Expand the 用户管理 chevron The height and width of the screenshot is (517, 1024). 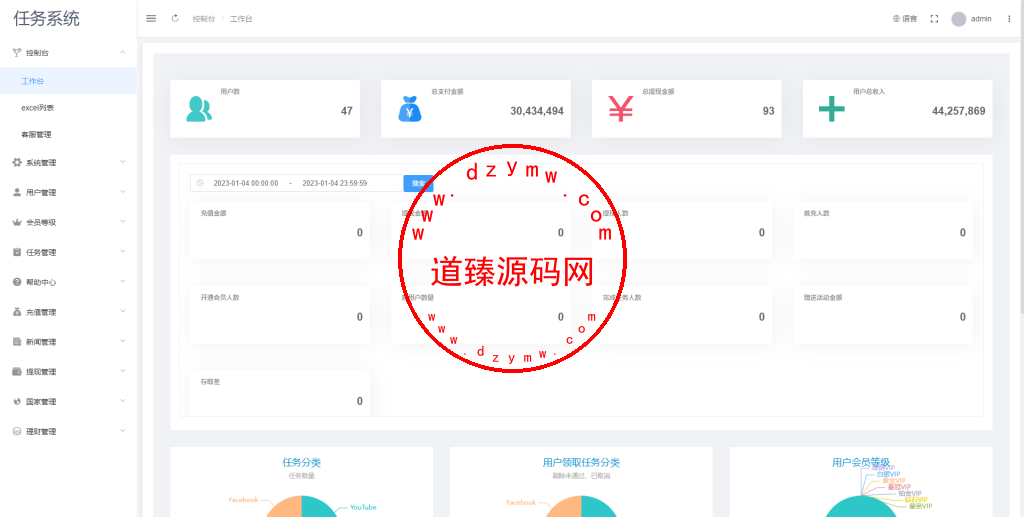click(123, 192)
